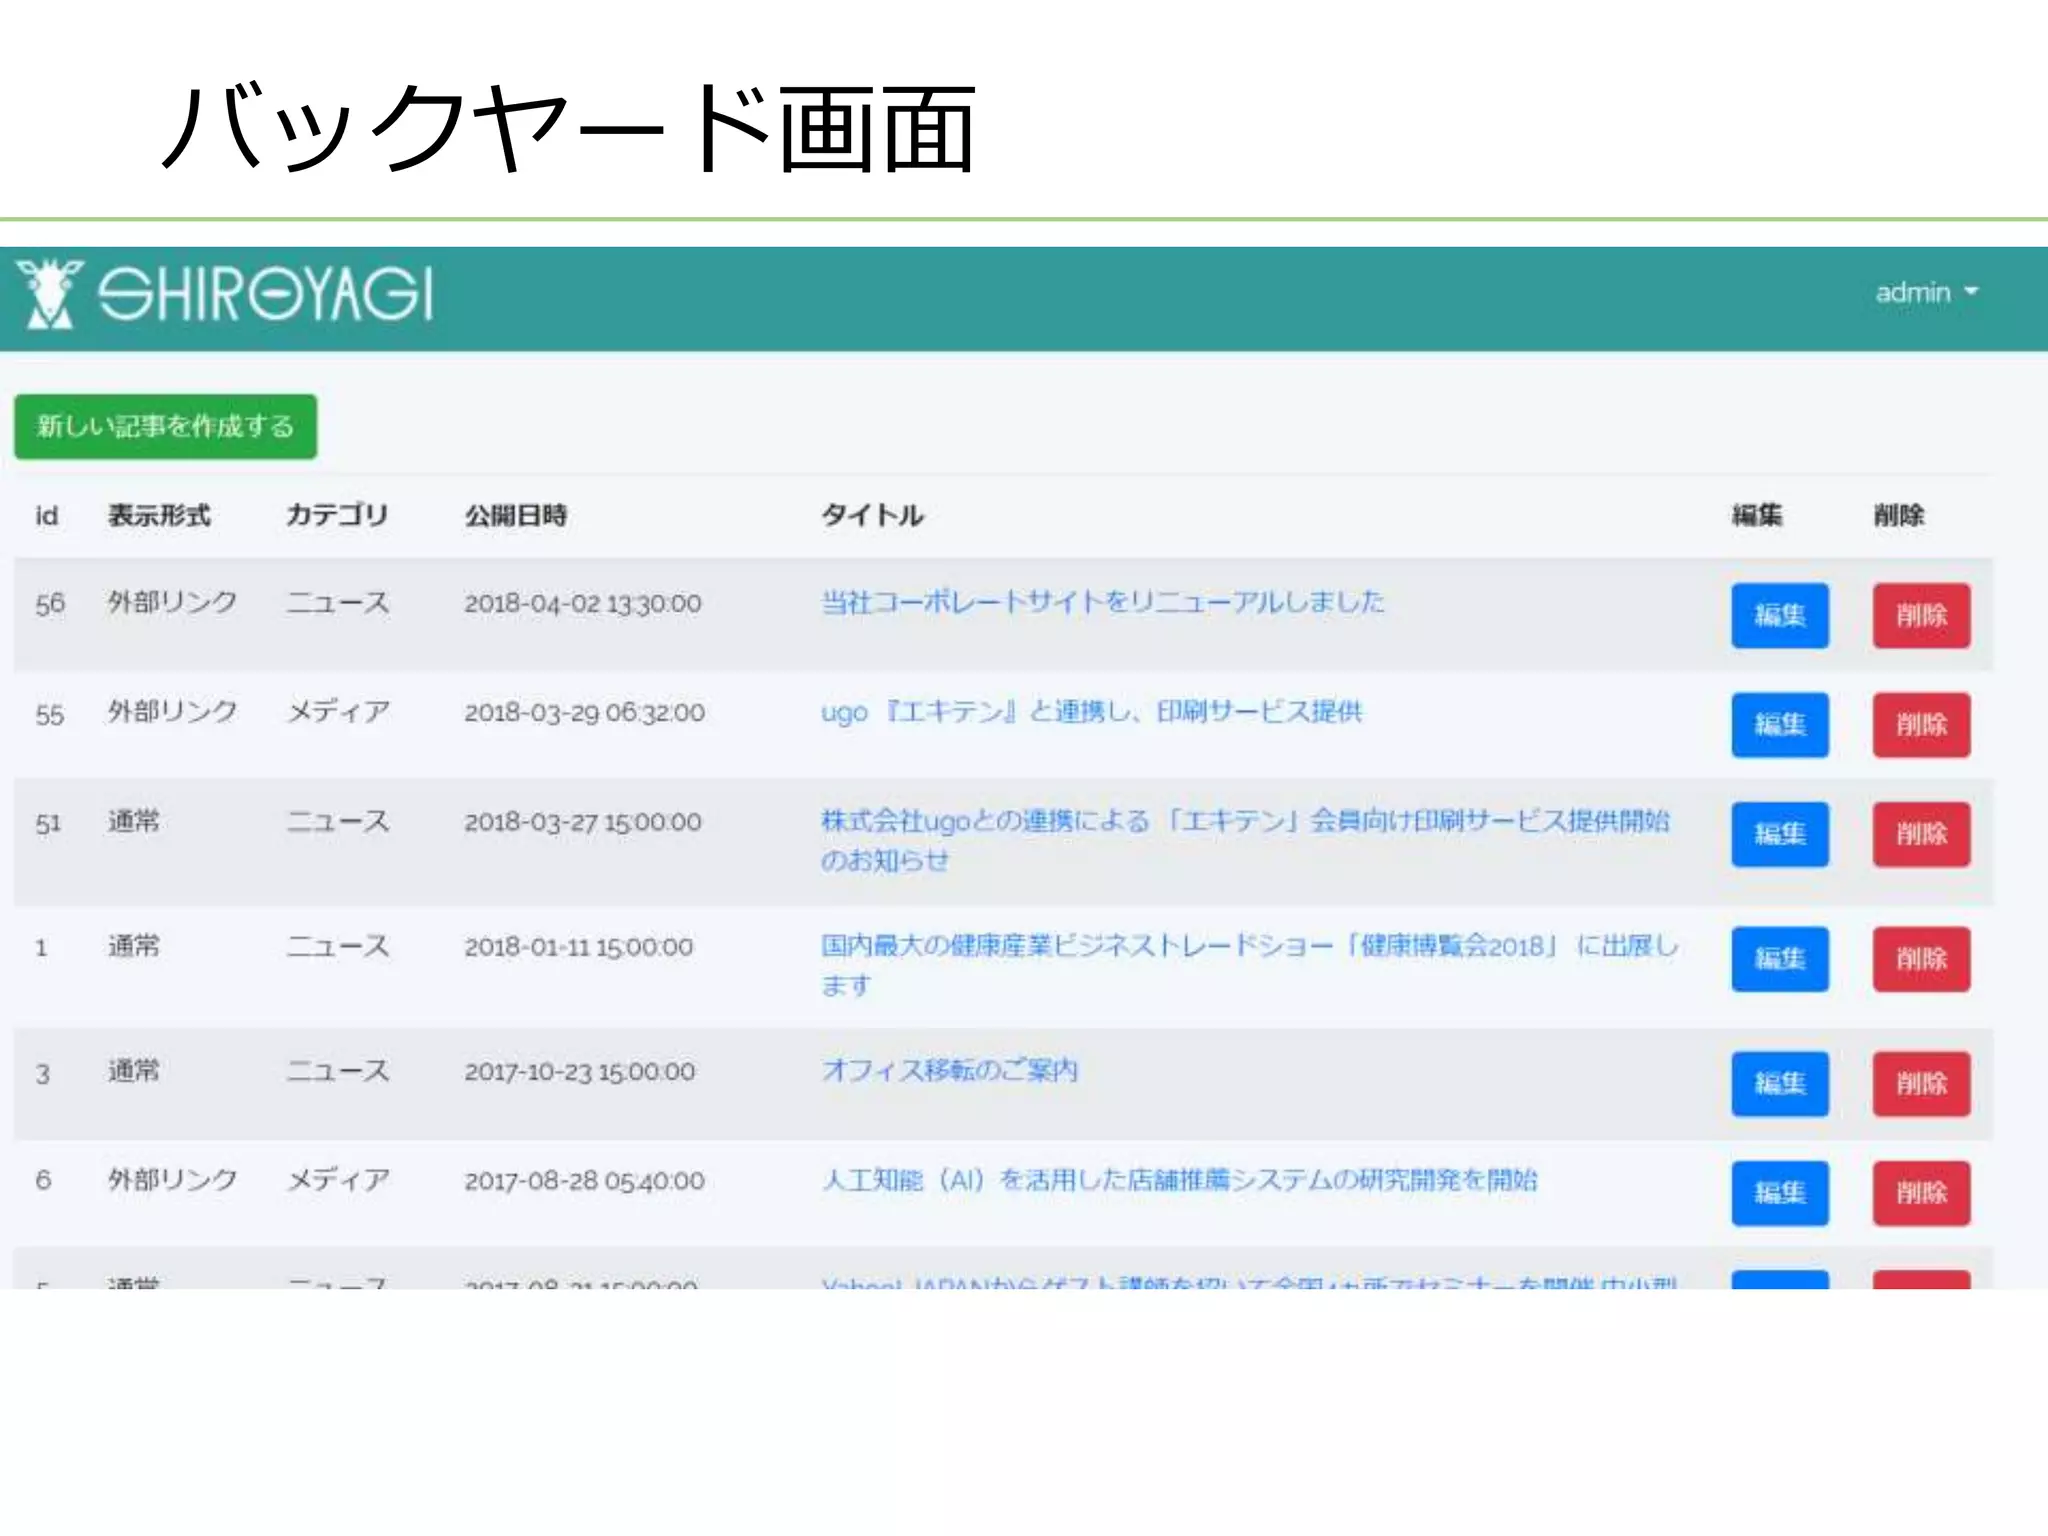Click id cell 55
The height and width of the screenshot is (1536, 2048).
click(x=50, y=714)
